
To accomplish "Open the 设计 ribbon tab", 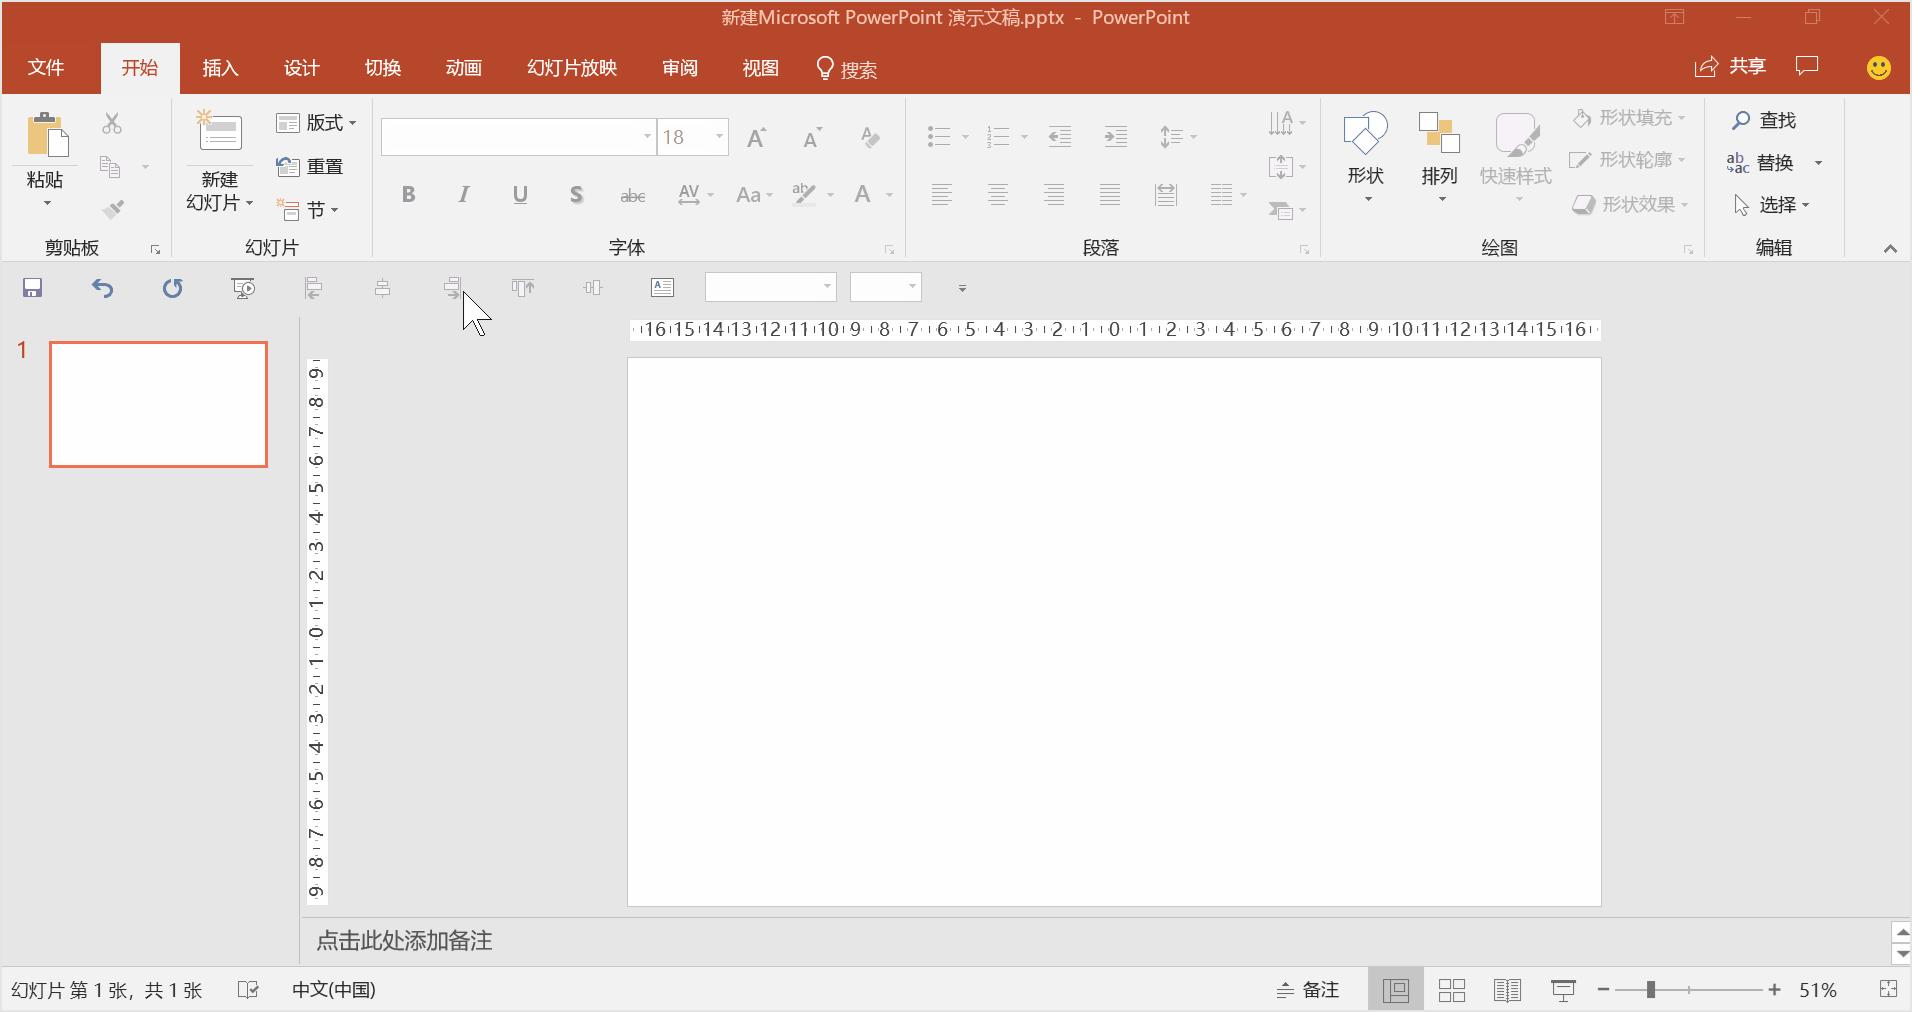I will pyautogui.click(x=301, y=67).
